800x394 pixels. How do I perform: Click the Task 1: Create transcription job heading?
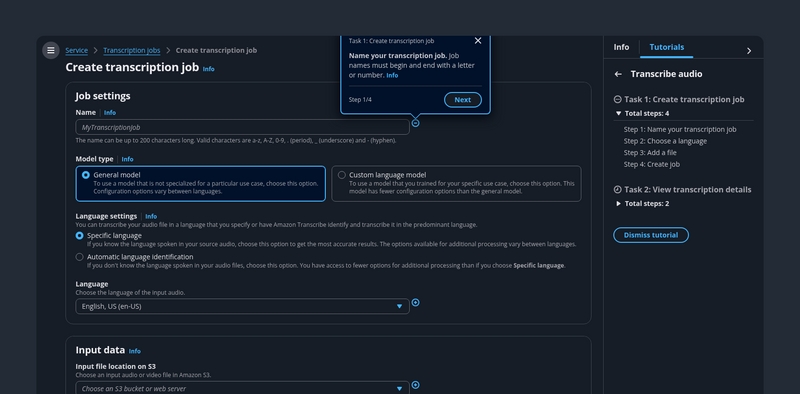tap(684, 100)
